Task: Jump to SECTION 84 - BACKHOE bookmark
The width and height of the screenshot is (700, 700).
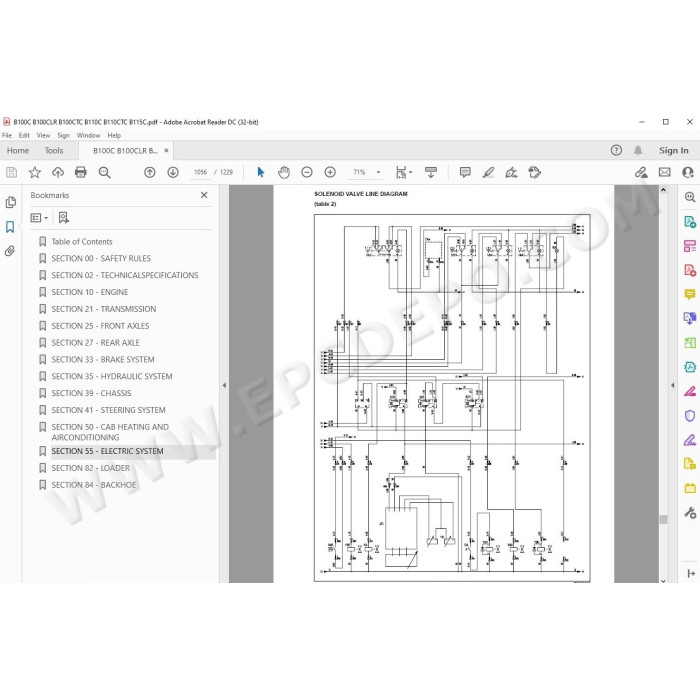Action: coord(94,485)
